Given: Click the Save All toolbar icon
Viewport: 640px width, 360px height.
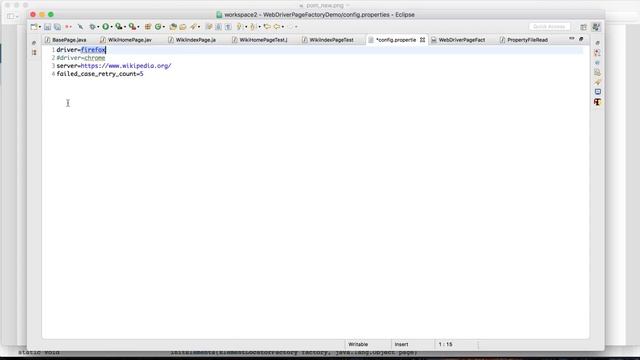Looking at the screenshot, I should coord(58,27).
